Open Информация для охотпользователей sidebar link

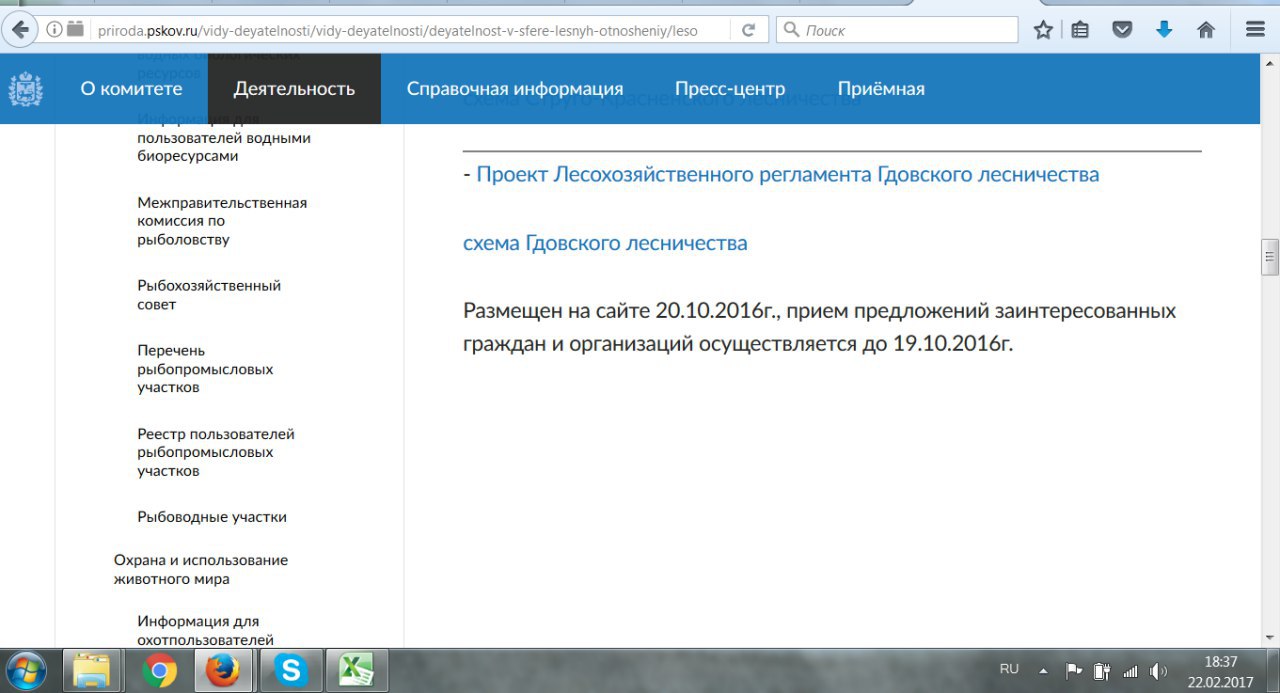(x=205, y=630)
